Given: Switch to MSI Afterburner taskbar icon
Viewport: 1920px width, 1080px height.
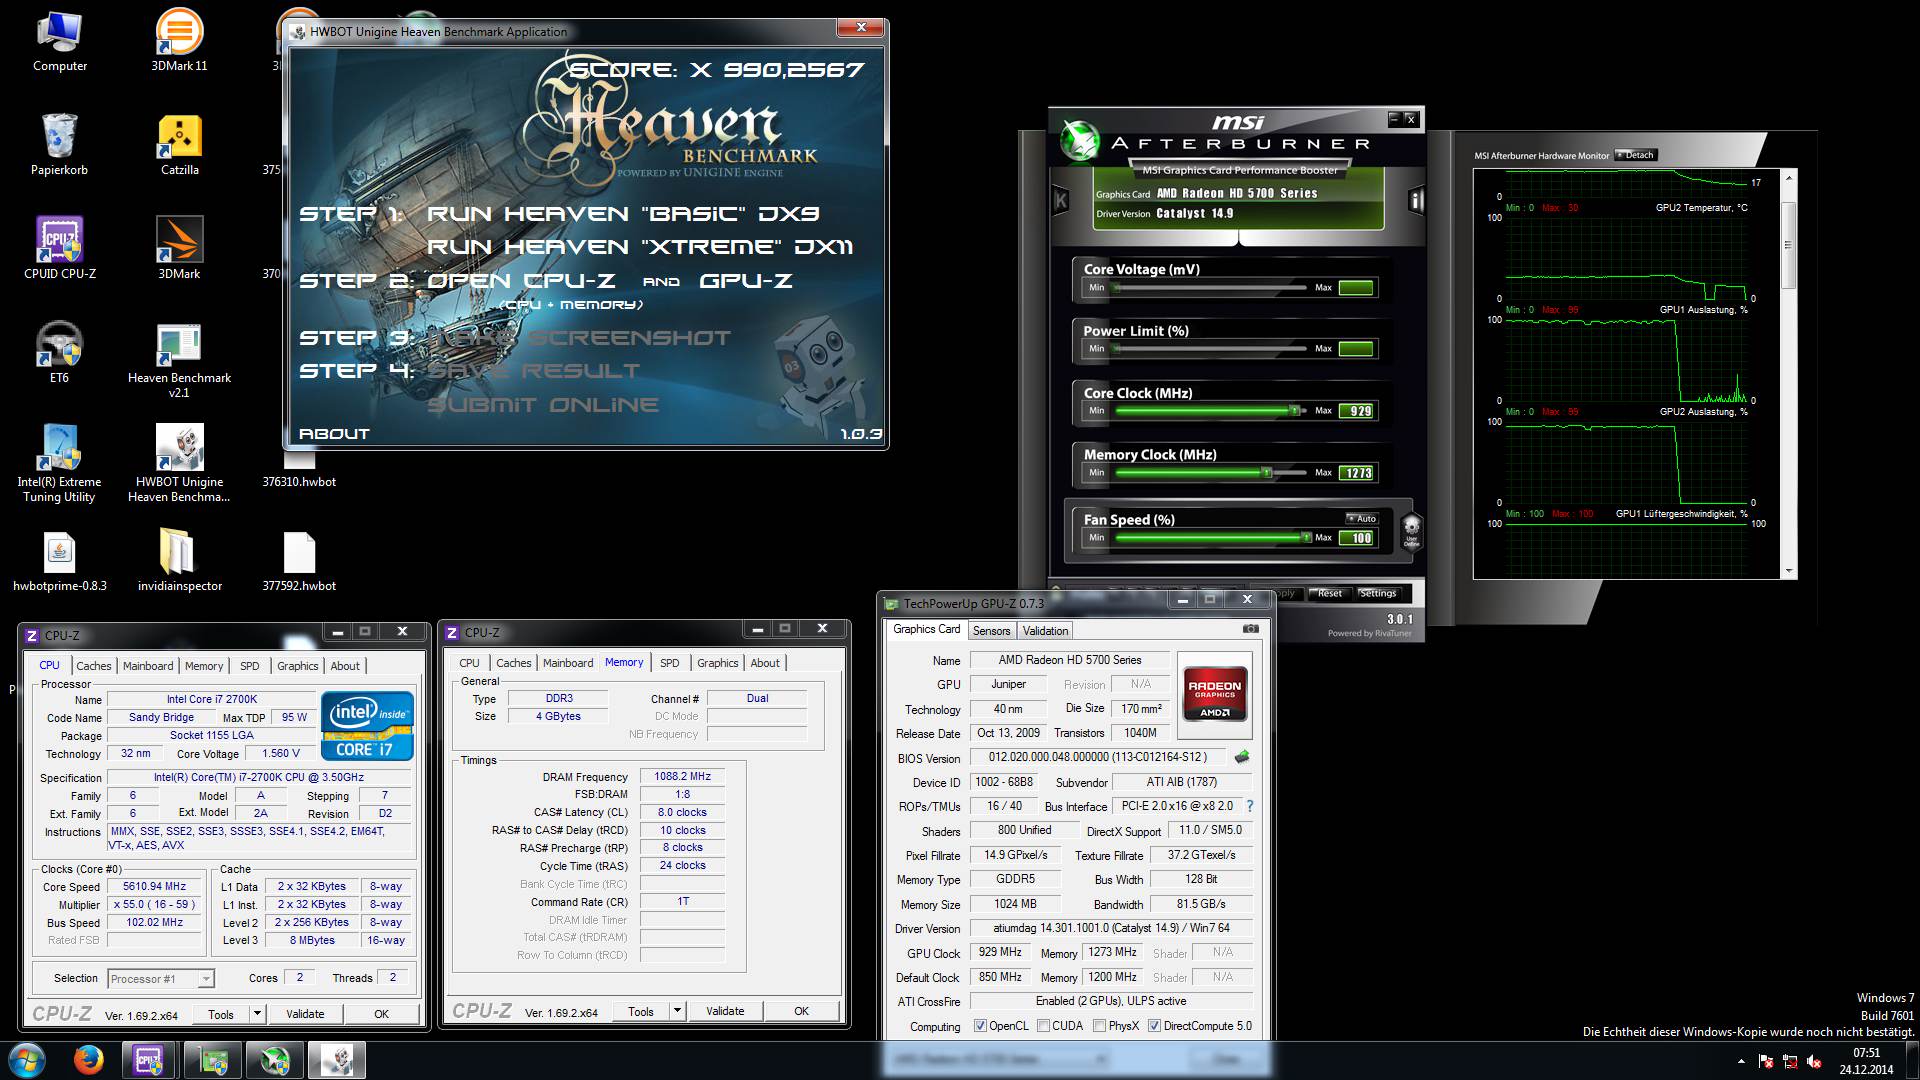Looking at the screenshot, I should (x=275, y=1060).
